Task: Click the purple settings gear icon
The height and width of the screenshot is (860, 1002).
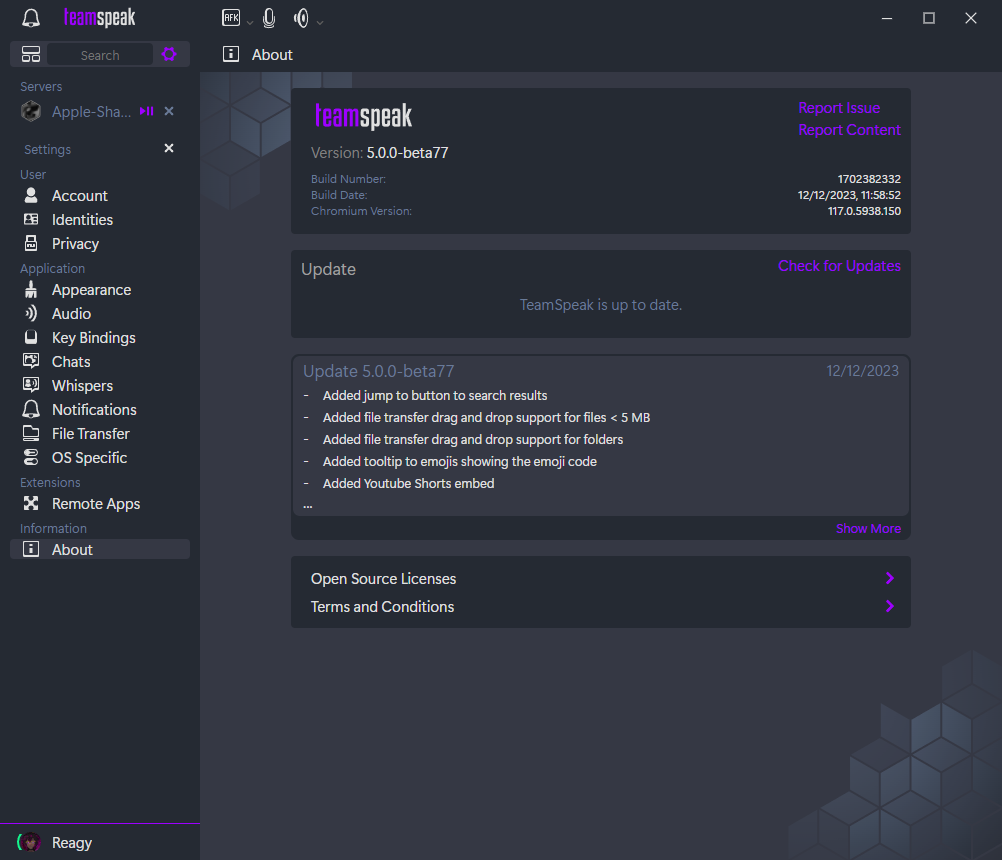Action: tap(169, 54)
